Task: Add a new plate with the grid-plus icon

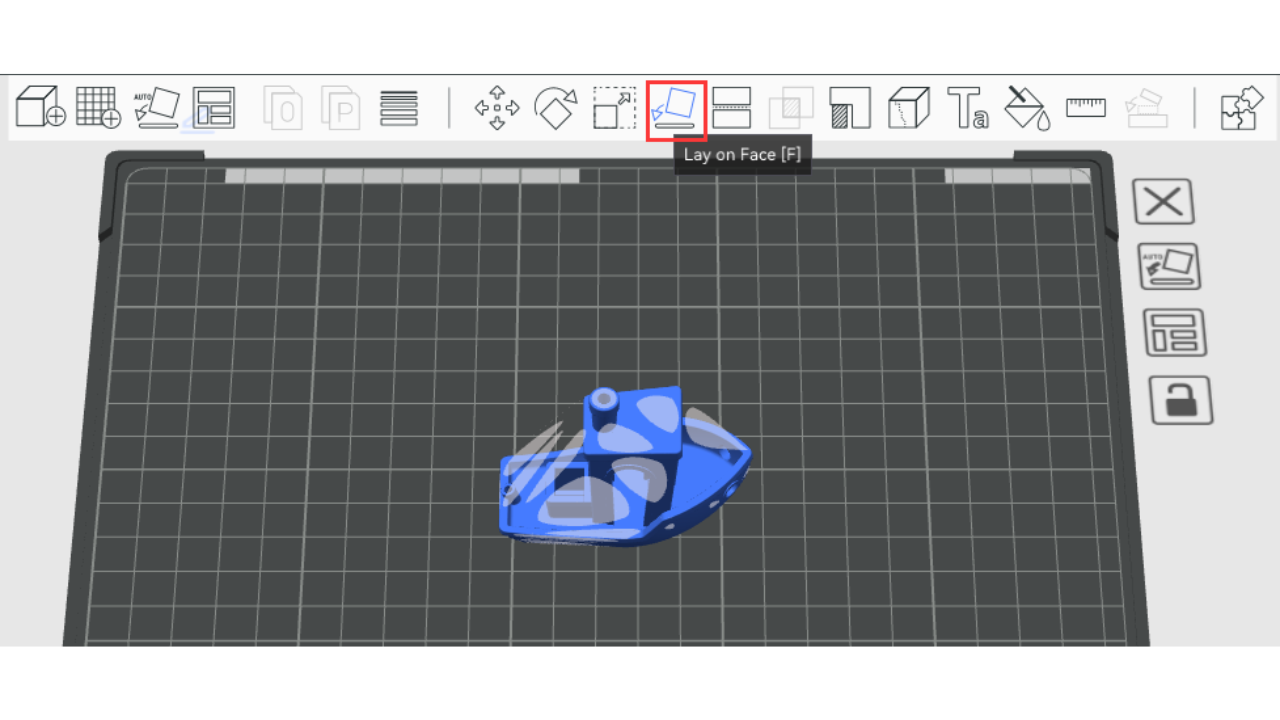Action: (98, 107)
